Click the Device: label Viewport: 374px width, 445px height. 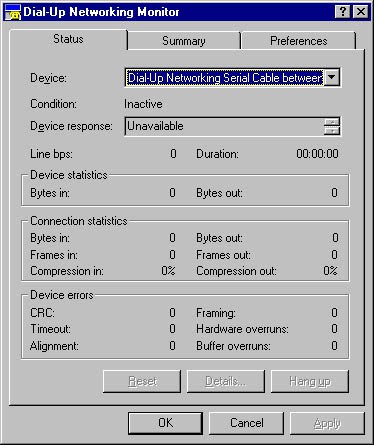48,78
